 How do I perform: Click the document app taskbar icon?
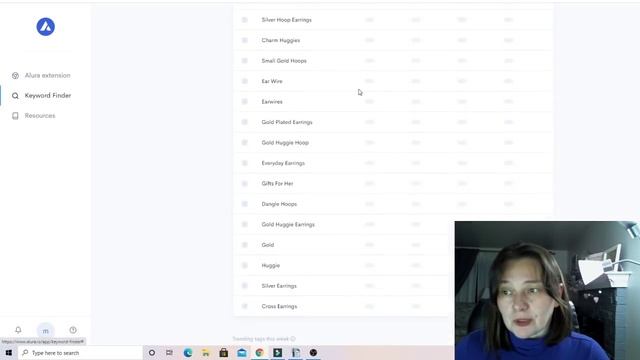pos(296,353)
